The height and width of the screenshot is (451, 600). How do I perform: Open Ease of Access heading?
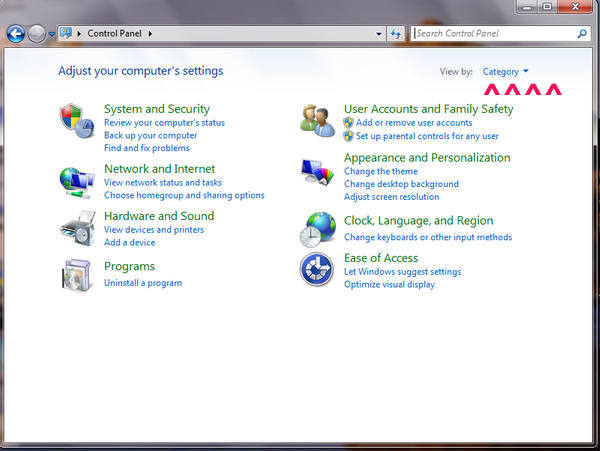pyautogui.click(x=381, y=258)
